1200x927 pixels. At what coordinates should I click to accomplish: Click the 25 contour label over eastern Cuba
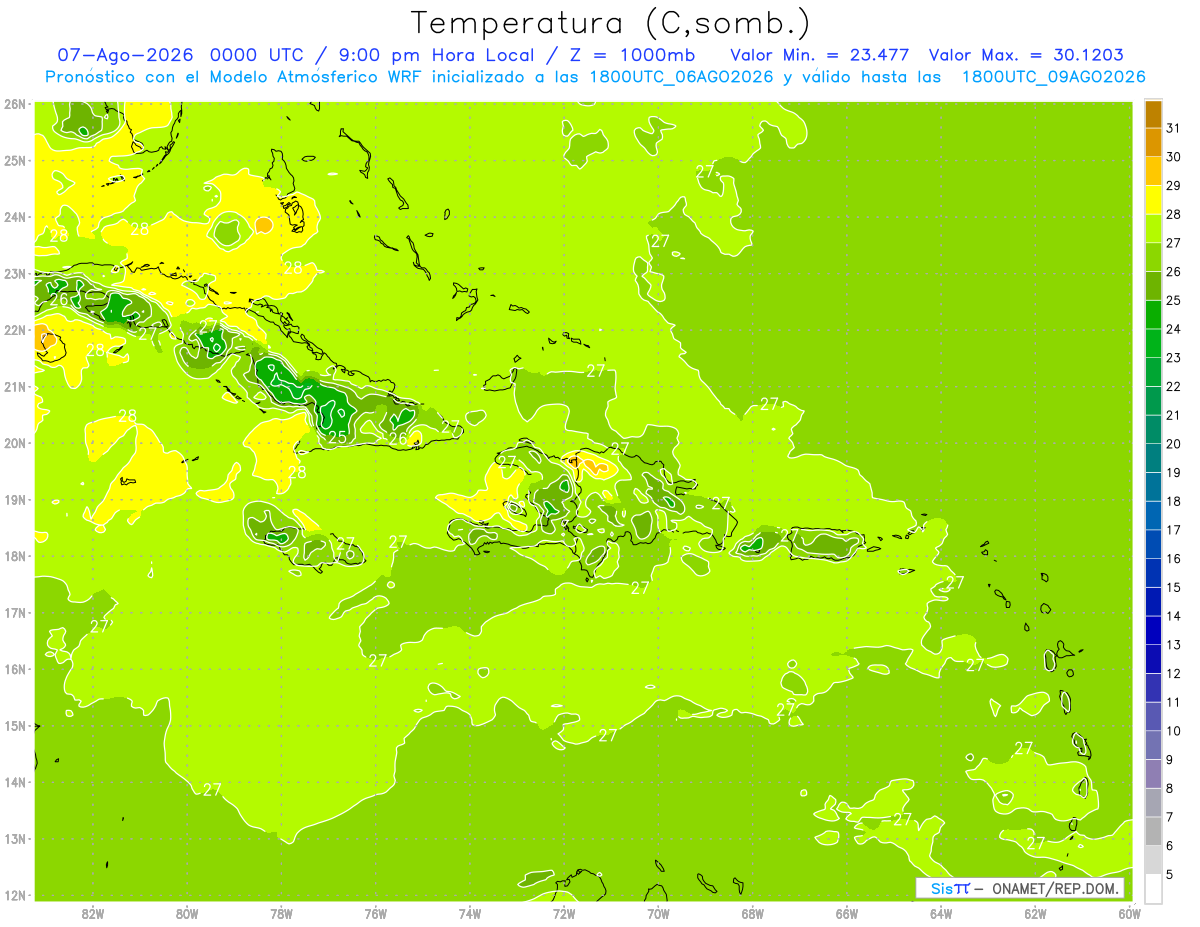tap(338, 437)
